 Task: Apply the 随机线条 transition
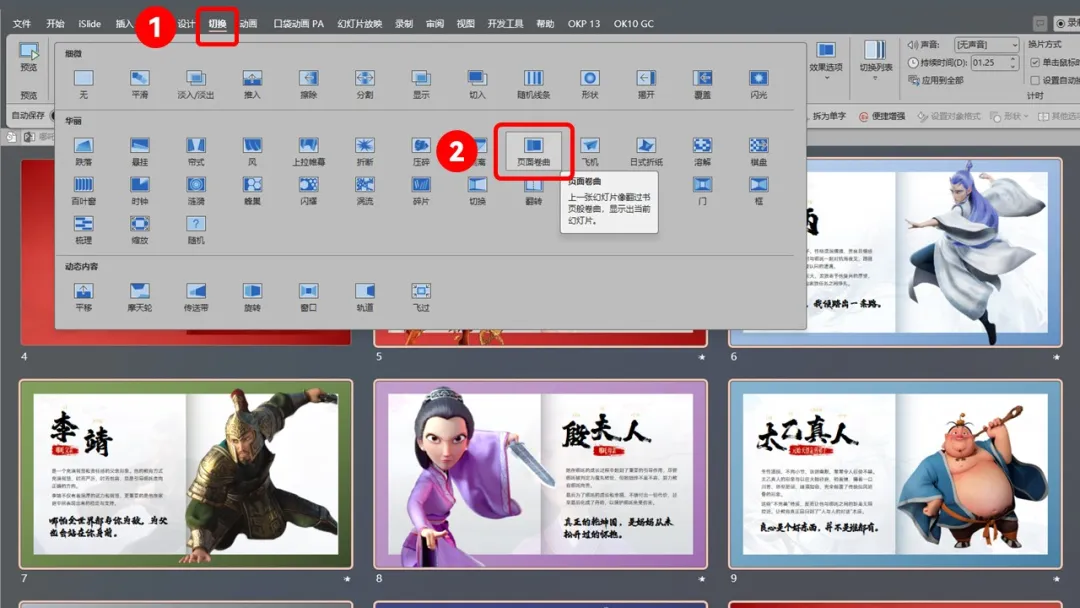tap(534, 84)
